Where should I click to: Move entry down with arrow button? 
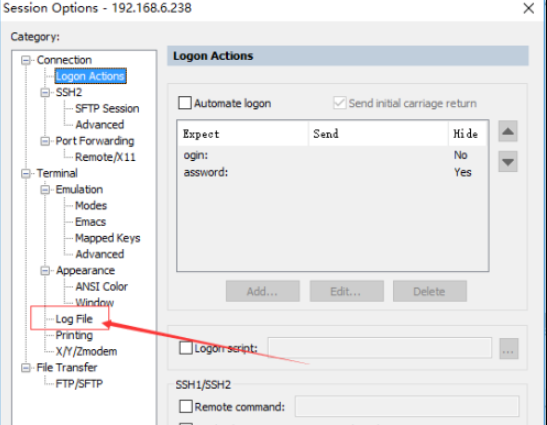508,162
